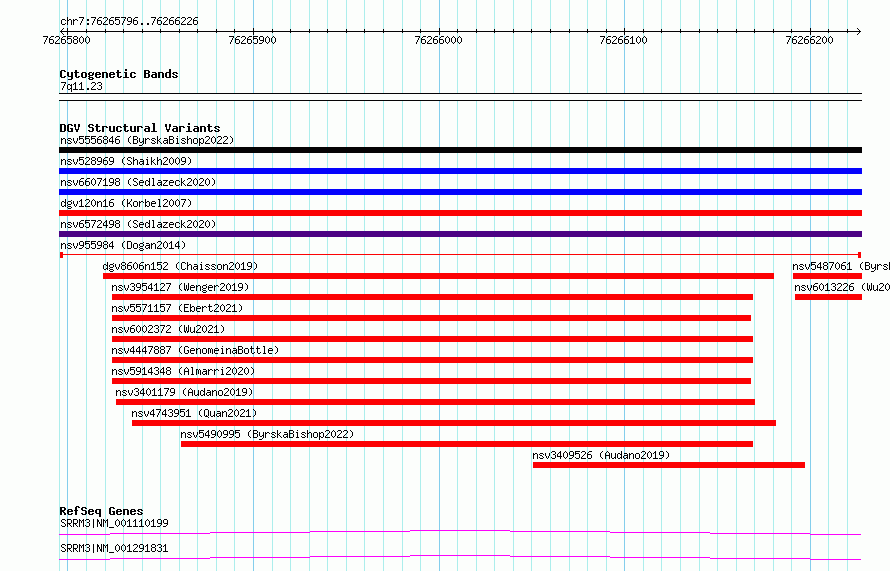Select the black nsv5556846 variant bar
The height and width of the screenshot is (571, 890).
460,150
